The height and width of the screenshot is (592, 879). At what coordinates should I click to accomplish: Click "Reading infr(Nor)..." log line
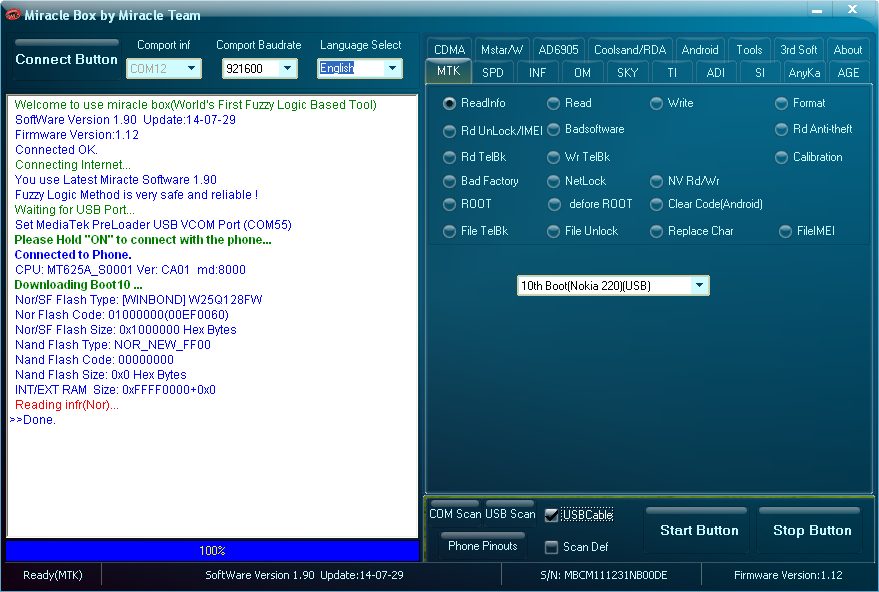click(x=67, y=405)
